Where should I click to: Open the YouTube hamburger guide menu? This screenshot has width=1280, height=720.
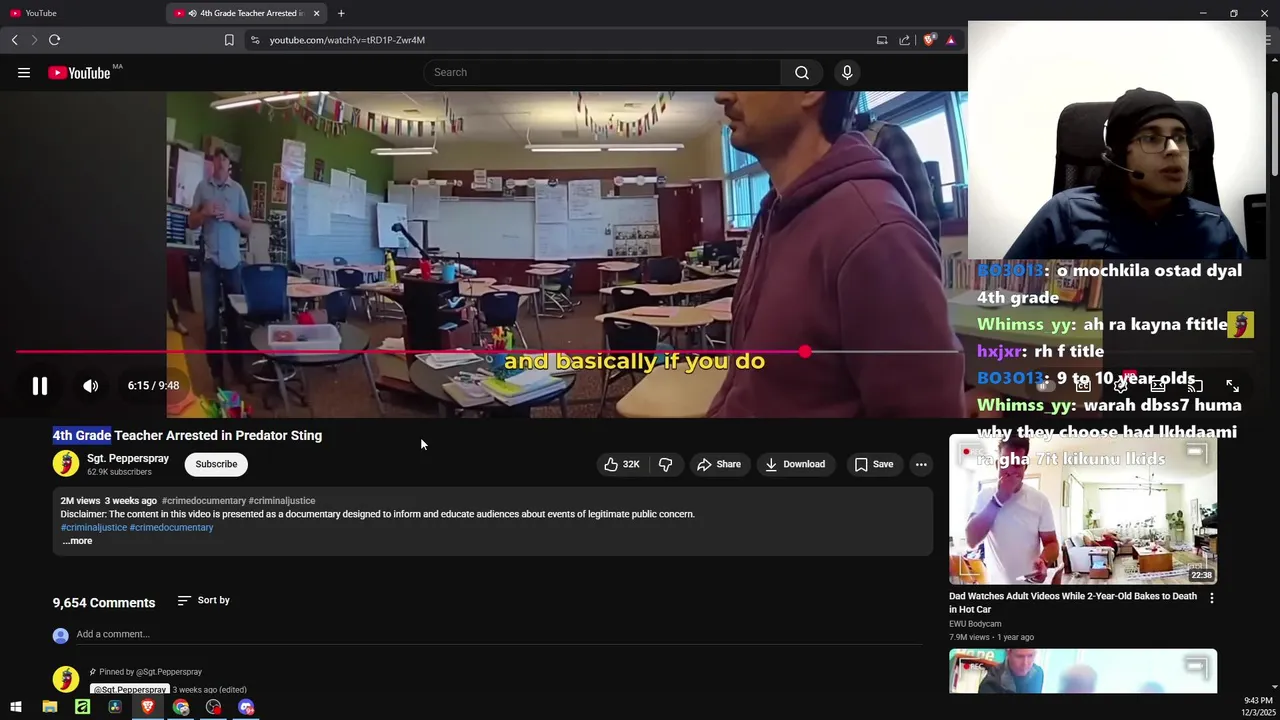(24, 72)
